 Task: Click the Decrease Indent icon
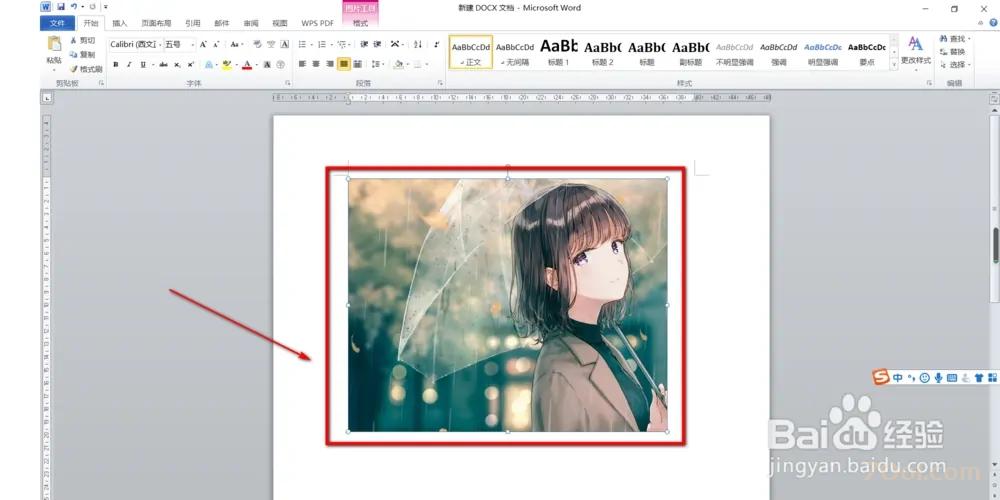[364, 44]
